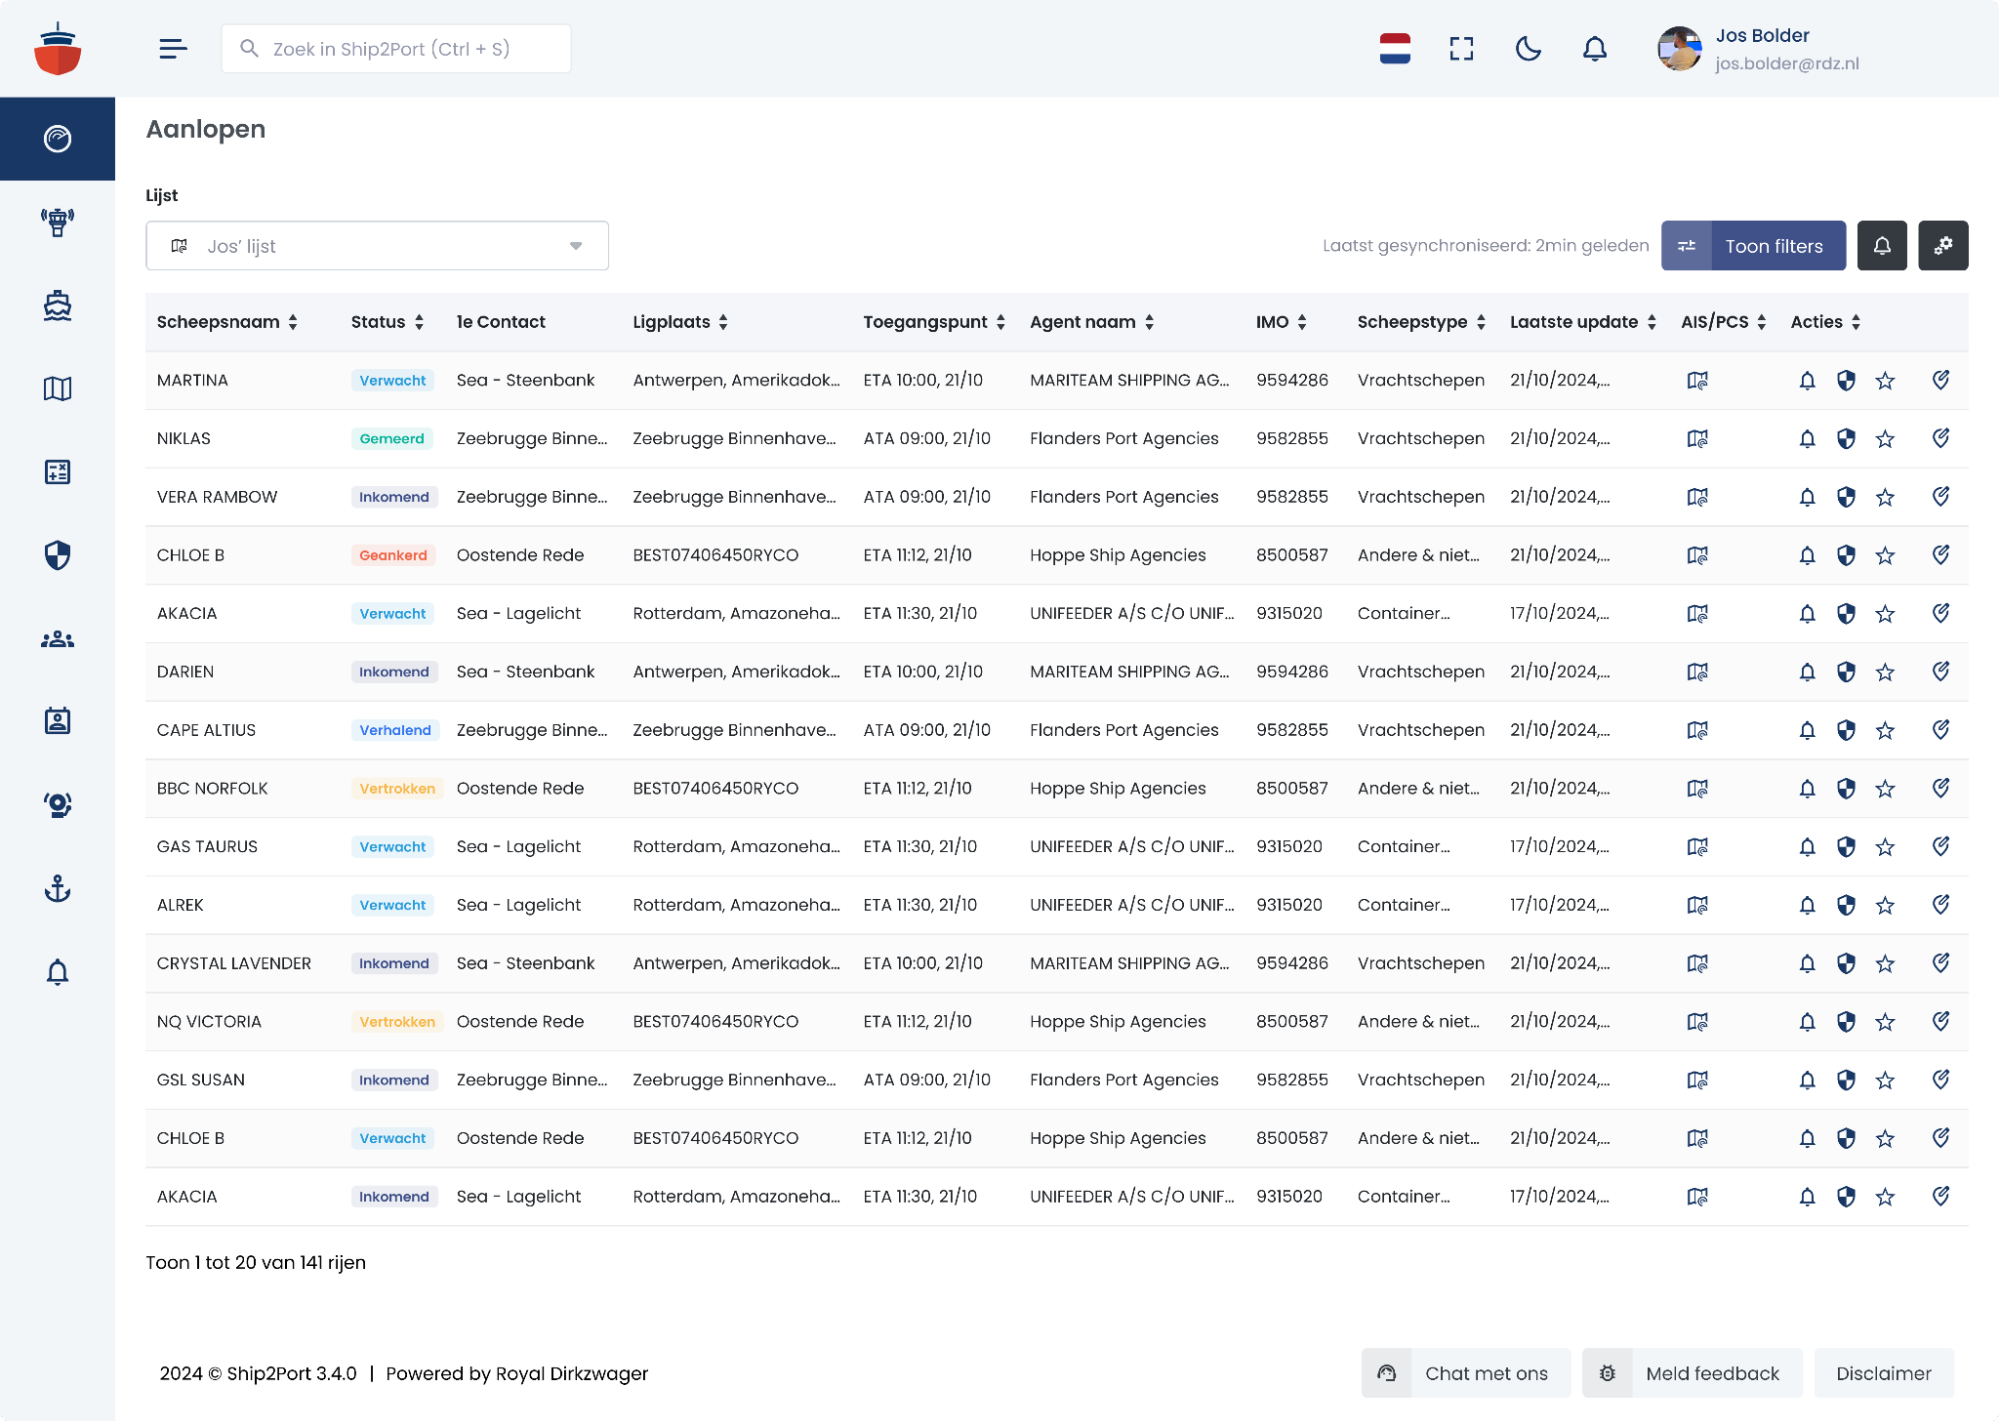Click the Toon filters button

tap(1753, 246)
